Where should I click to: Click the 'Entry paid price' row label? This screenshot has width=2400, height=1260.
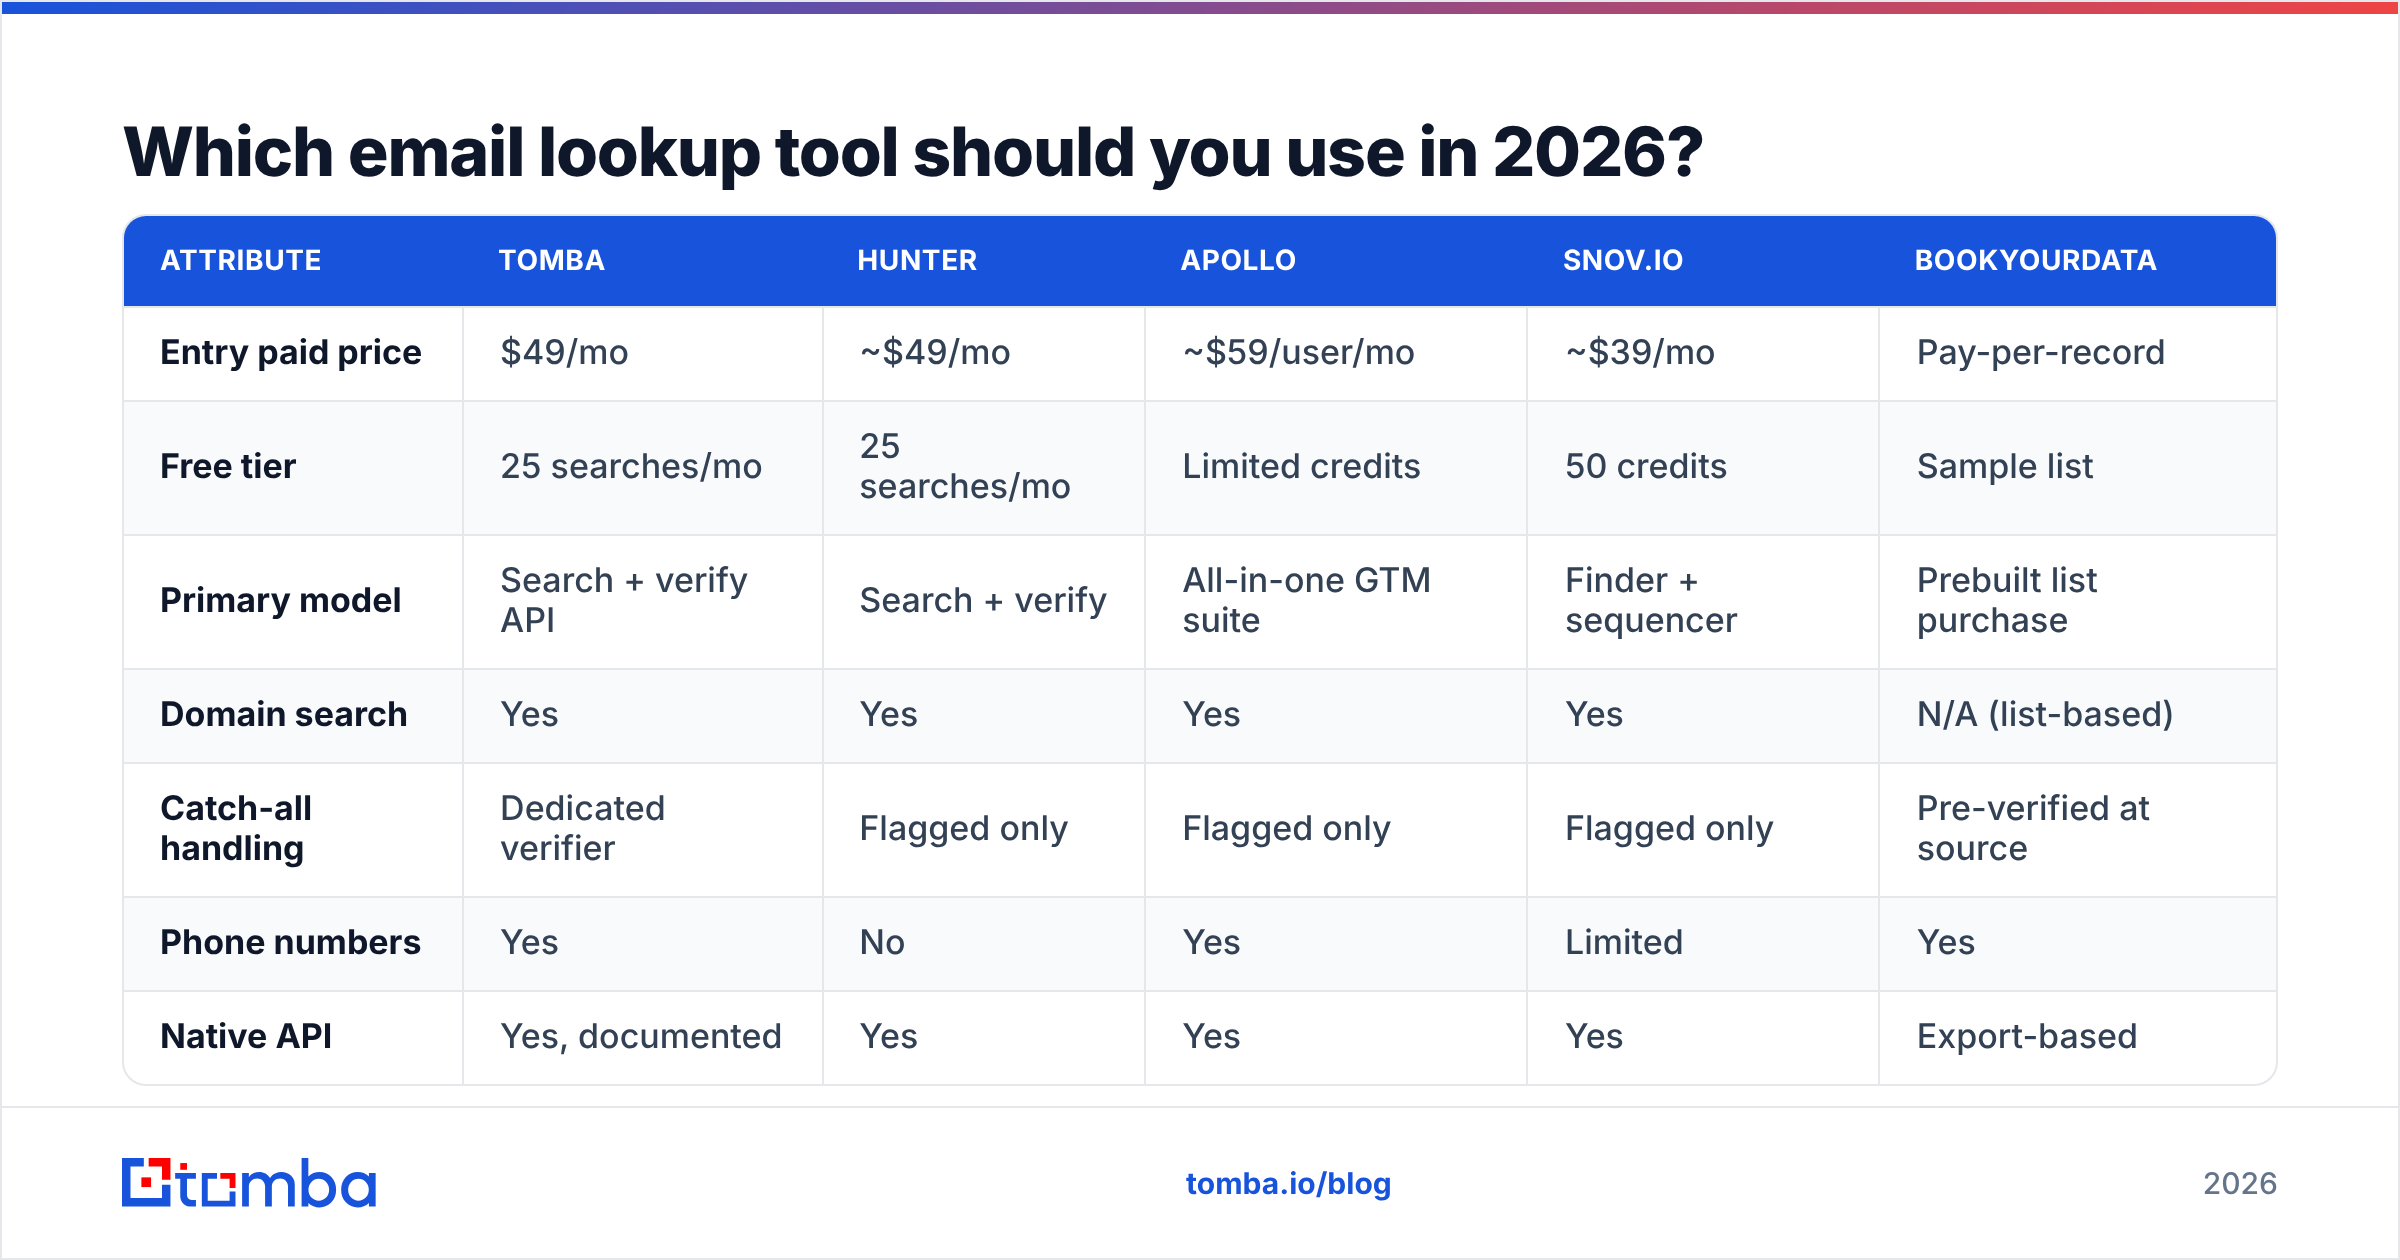click(x=291, y=352)
